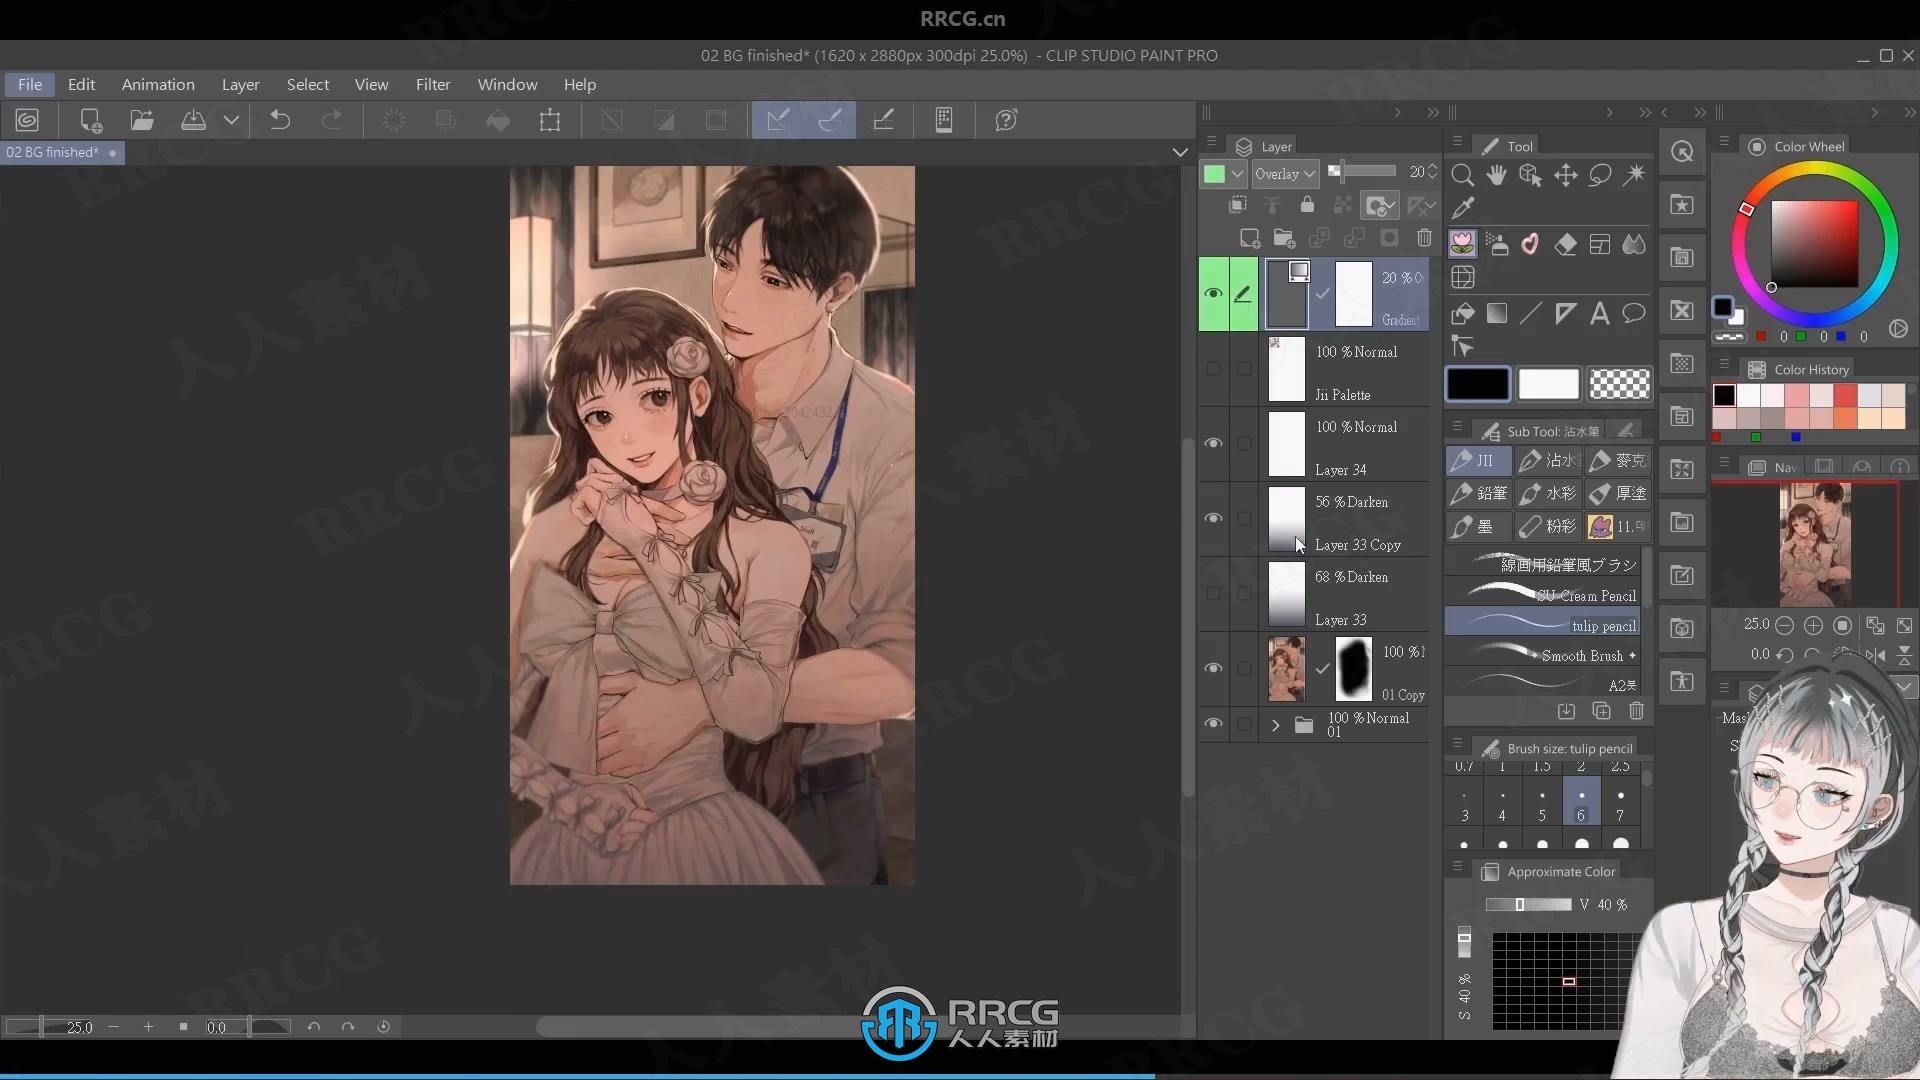Select the Gradient tool
Image resolution: width=1920 pixels, height=1080 pixels.
pos(1497,314)
